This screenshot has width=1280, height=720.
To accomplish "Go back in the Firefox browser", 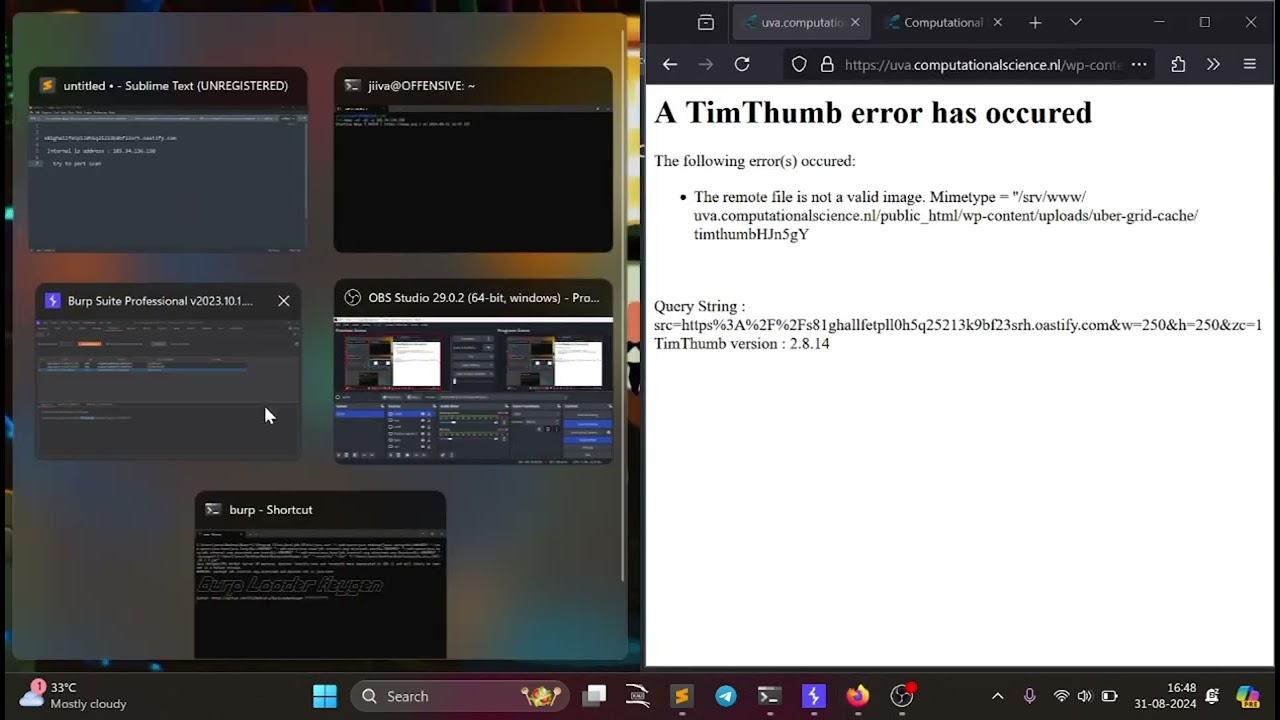I will pos(670,64).
